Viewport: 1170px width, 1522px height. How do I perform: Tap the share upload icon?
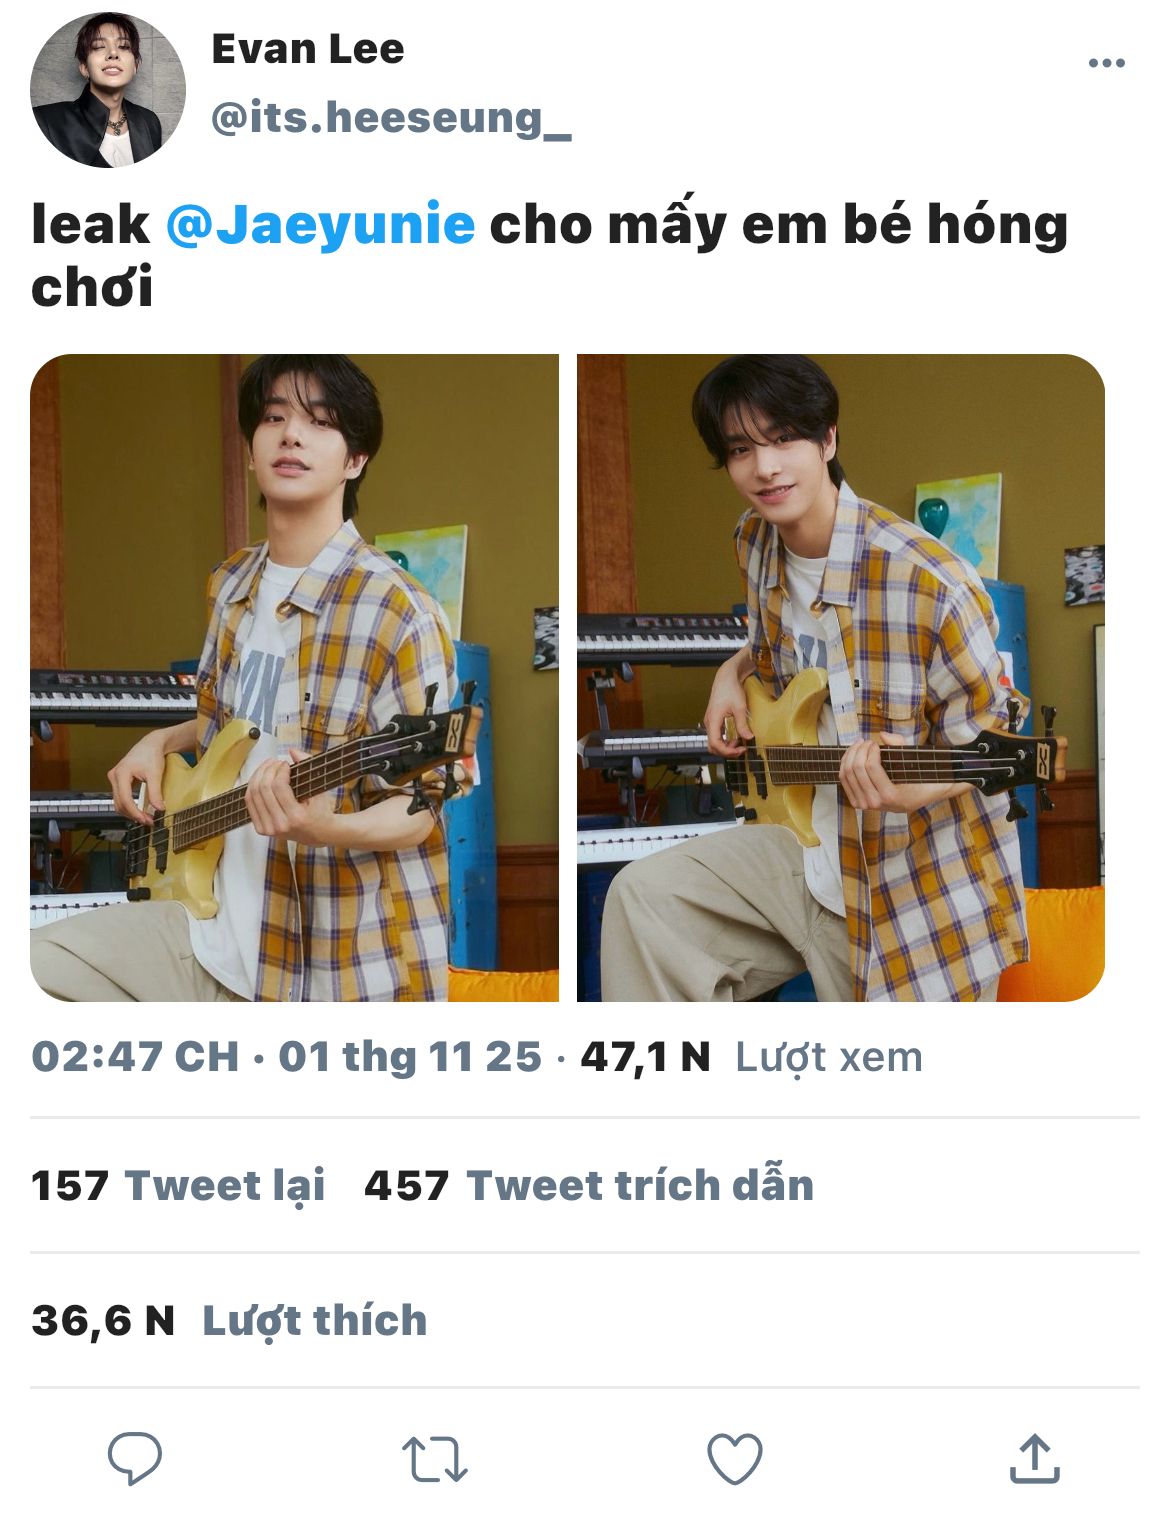(x=1034, y=1458)
